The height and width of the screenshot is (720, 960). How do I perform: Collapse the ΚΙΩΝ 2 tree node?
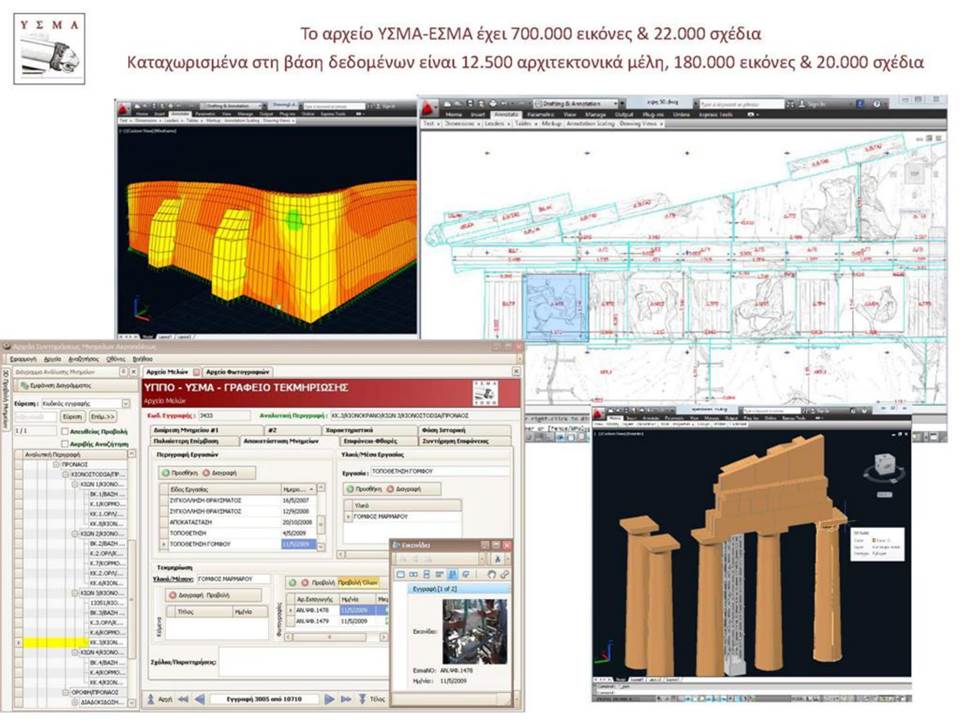coord(75,534)
